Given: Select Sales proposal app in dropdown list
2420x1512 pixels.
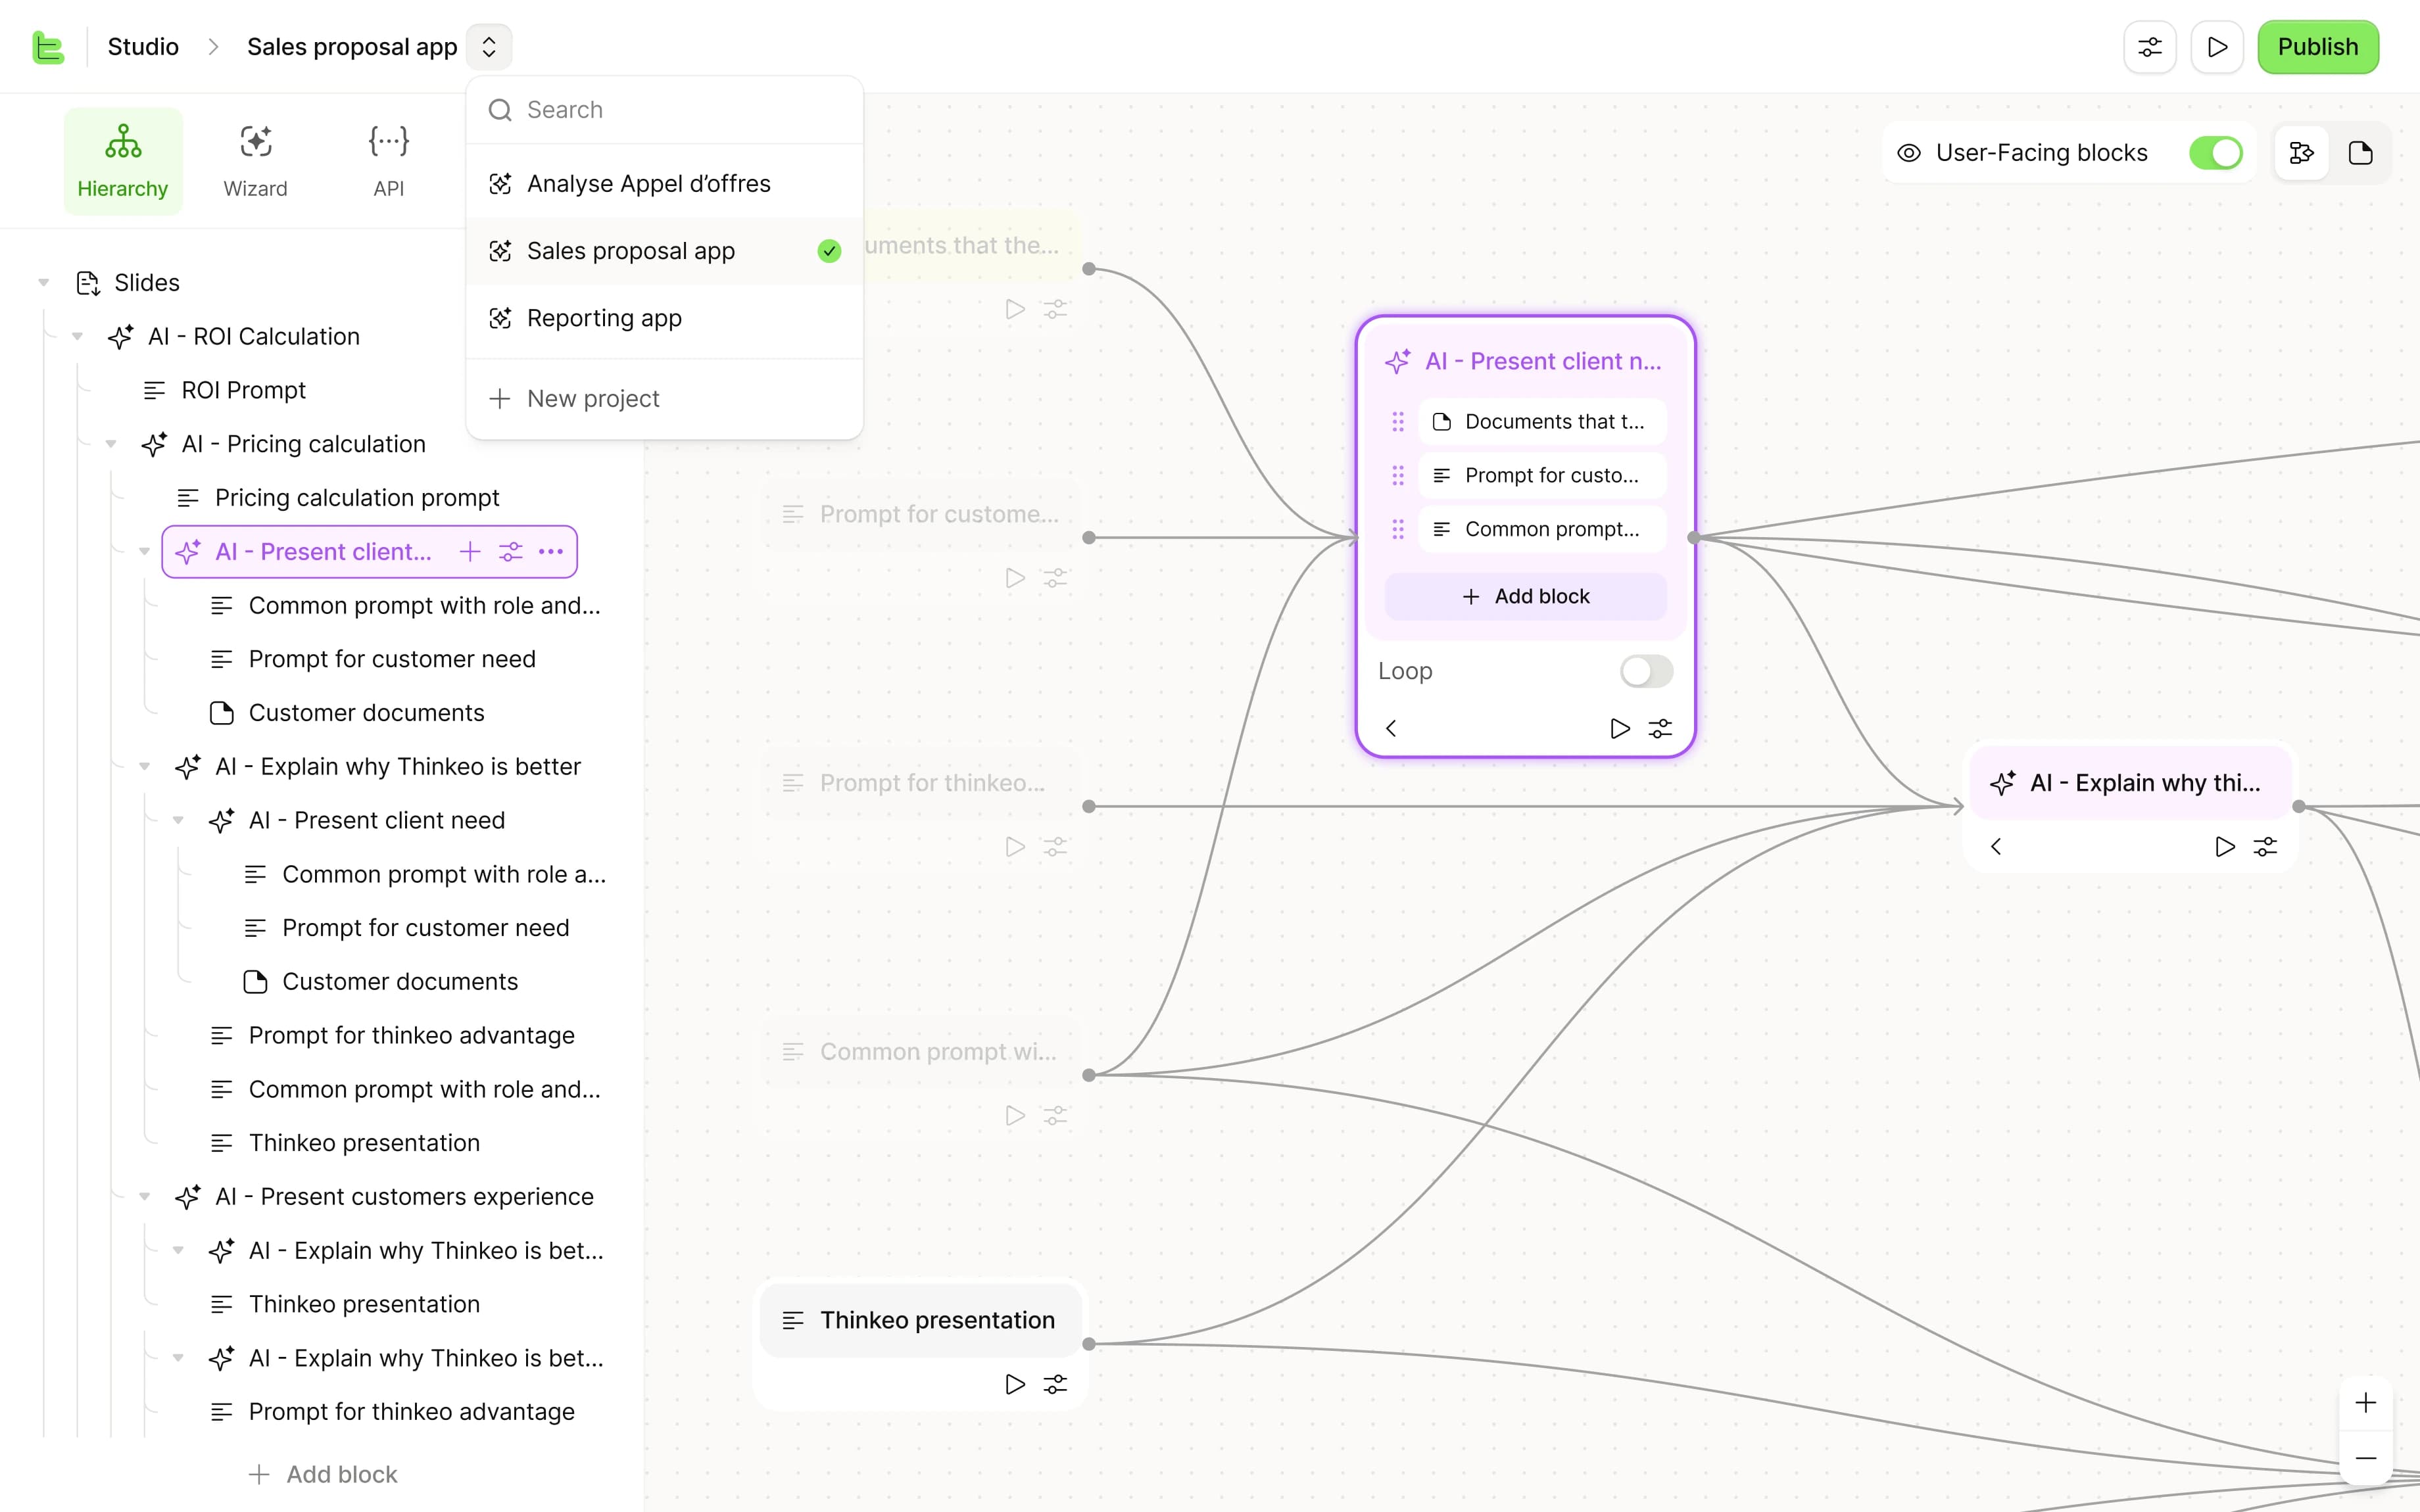Looking at the screenshot, I should pyautogui.click(x=665, y=251).
